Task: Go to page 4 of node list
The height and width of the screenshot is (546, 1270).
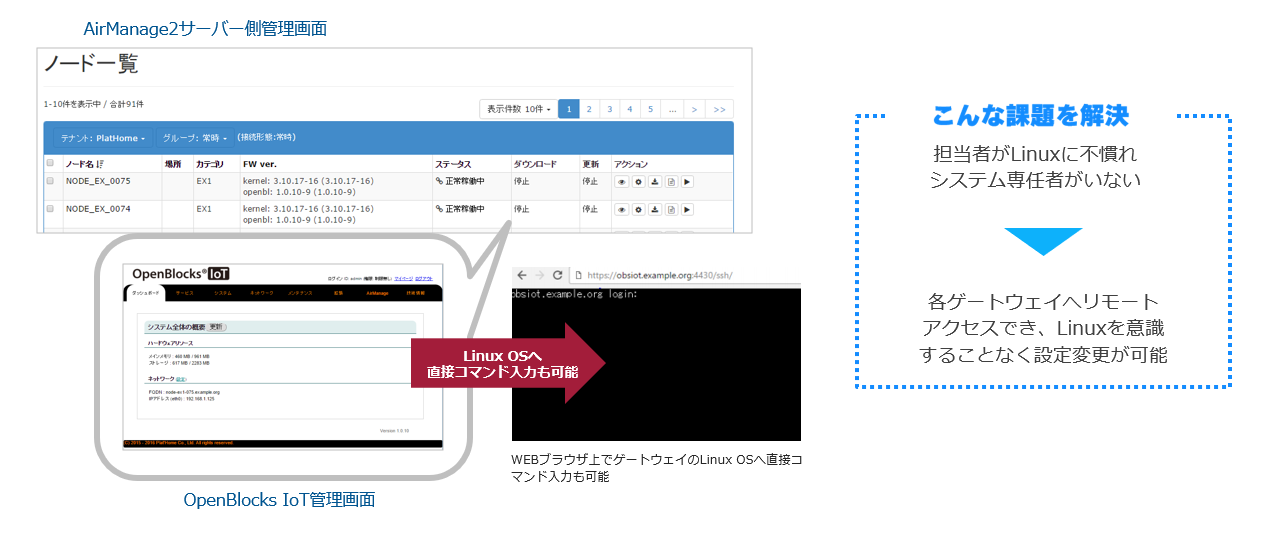Action: pyautogui.click(x=630, y=109)
